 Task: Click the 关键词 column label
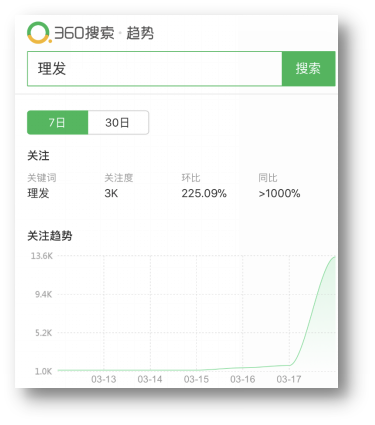42,178
